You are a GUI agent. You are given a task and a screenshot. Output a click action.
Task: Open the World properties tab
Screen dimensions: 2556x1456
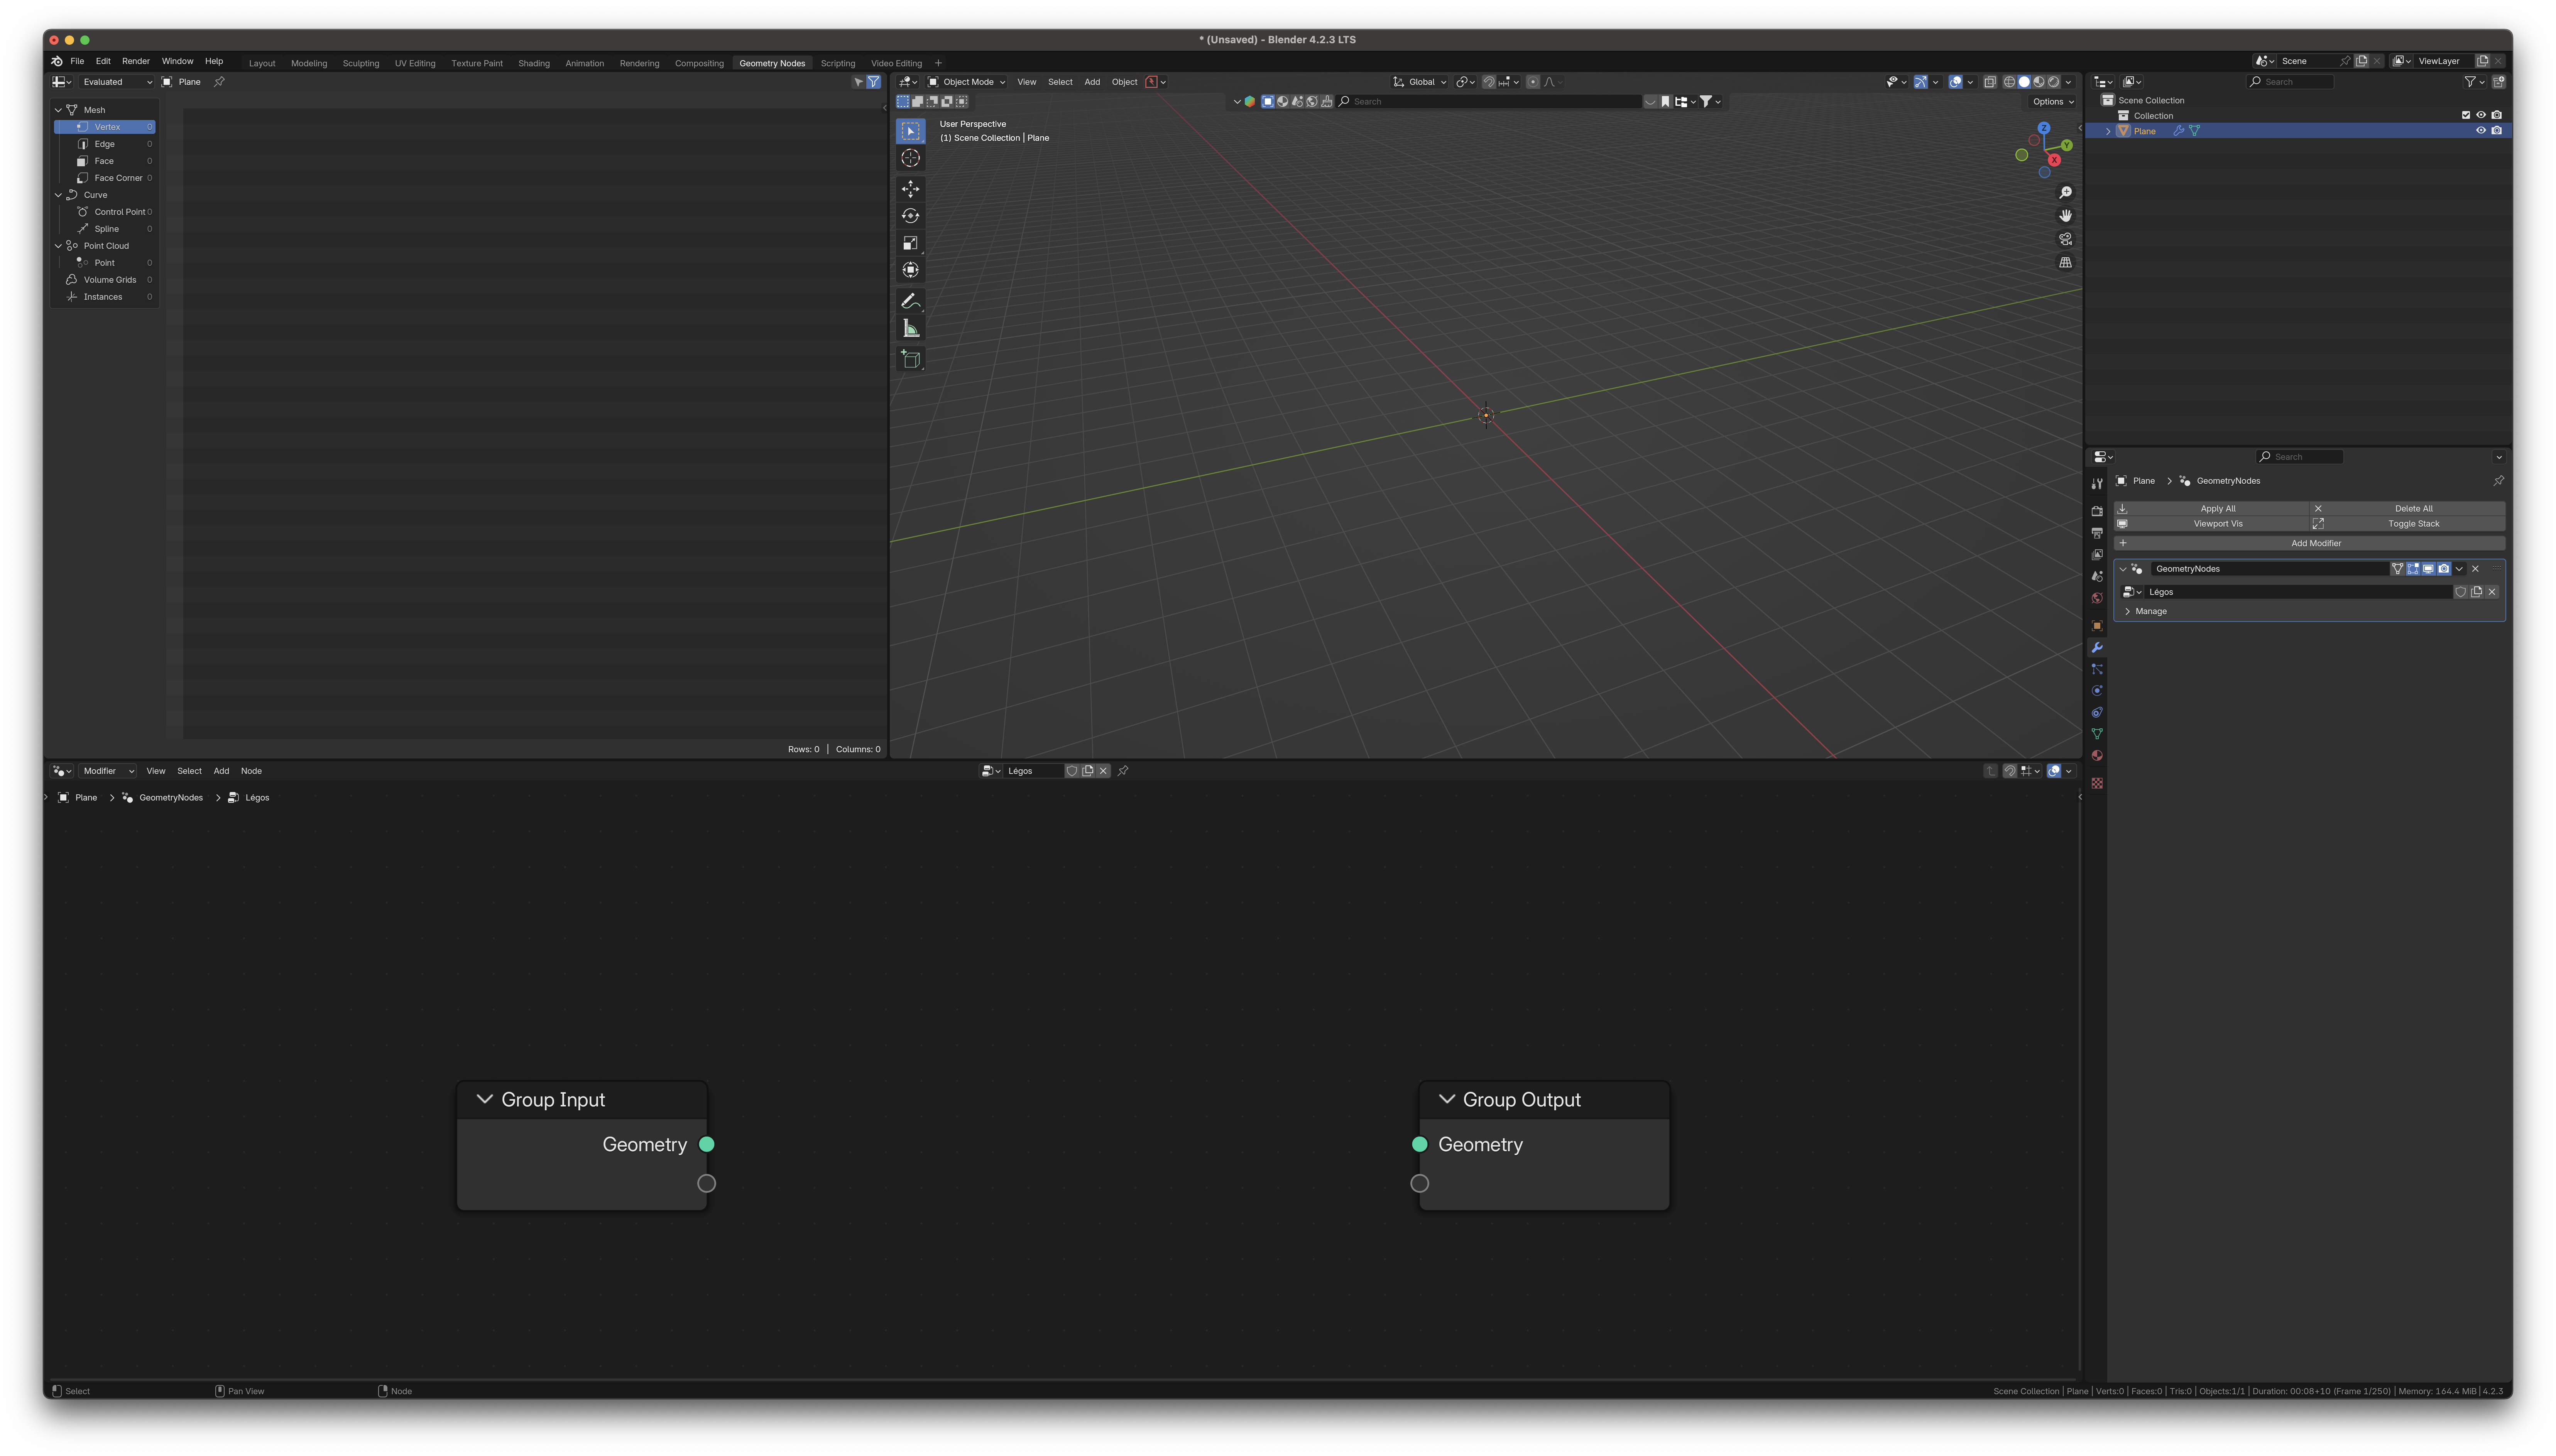tap(2097, 598)
